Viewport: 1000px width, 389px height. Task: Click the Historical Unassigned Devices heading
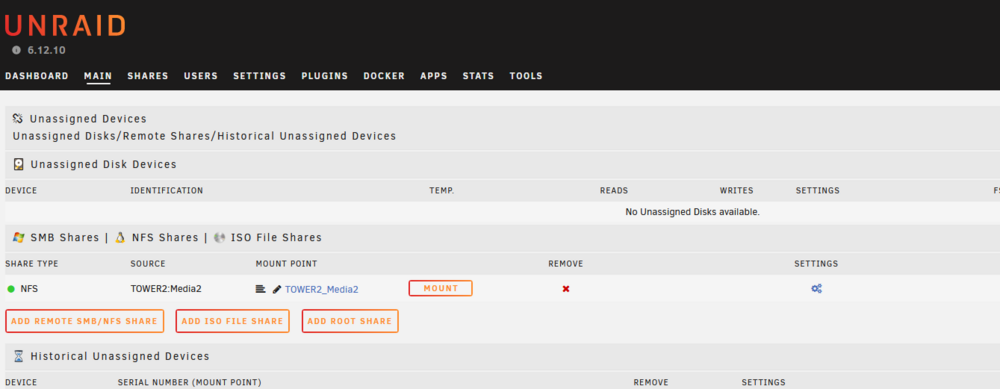120,356
